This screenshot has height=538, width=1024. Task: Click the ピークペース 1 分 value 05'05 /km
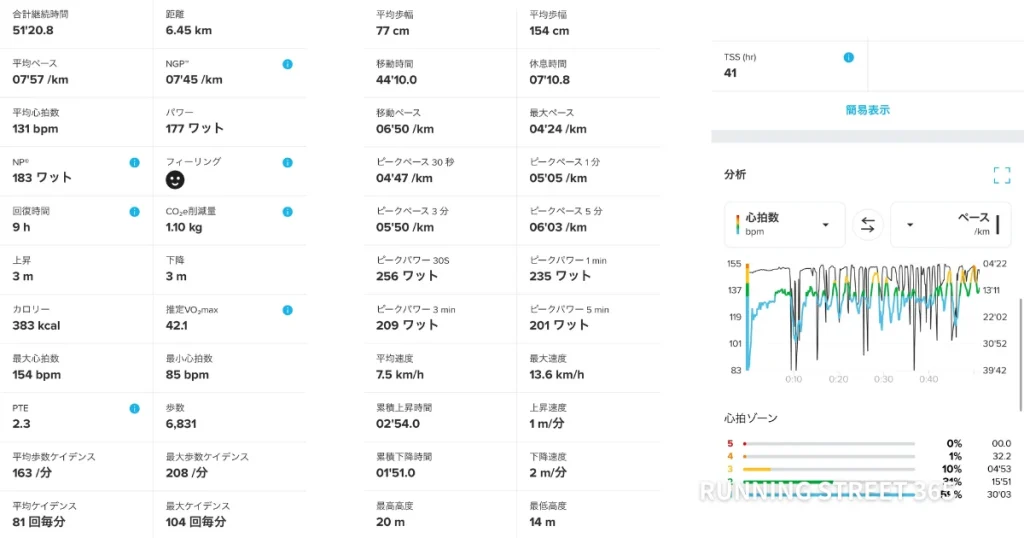pos(558,178)
